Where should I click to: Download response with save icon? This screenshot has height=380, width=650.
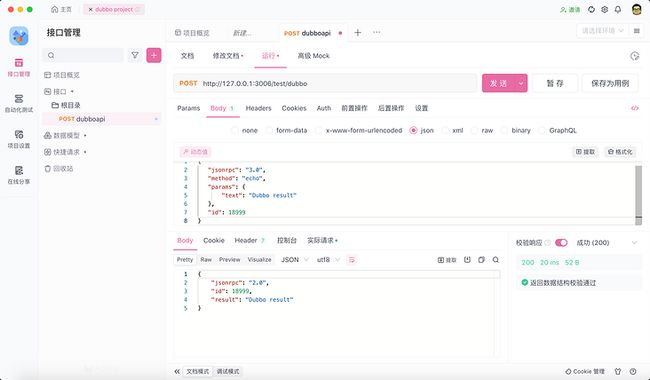pyautogui.click(x=467, y=260)
